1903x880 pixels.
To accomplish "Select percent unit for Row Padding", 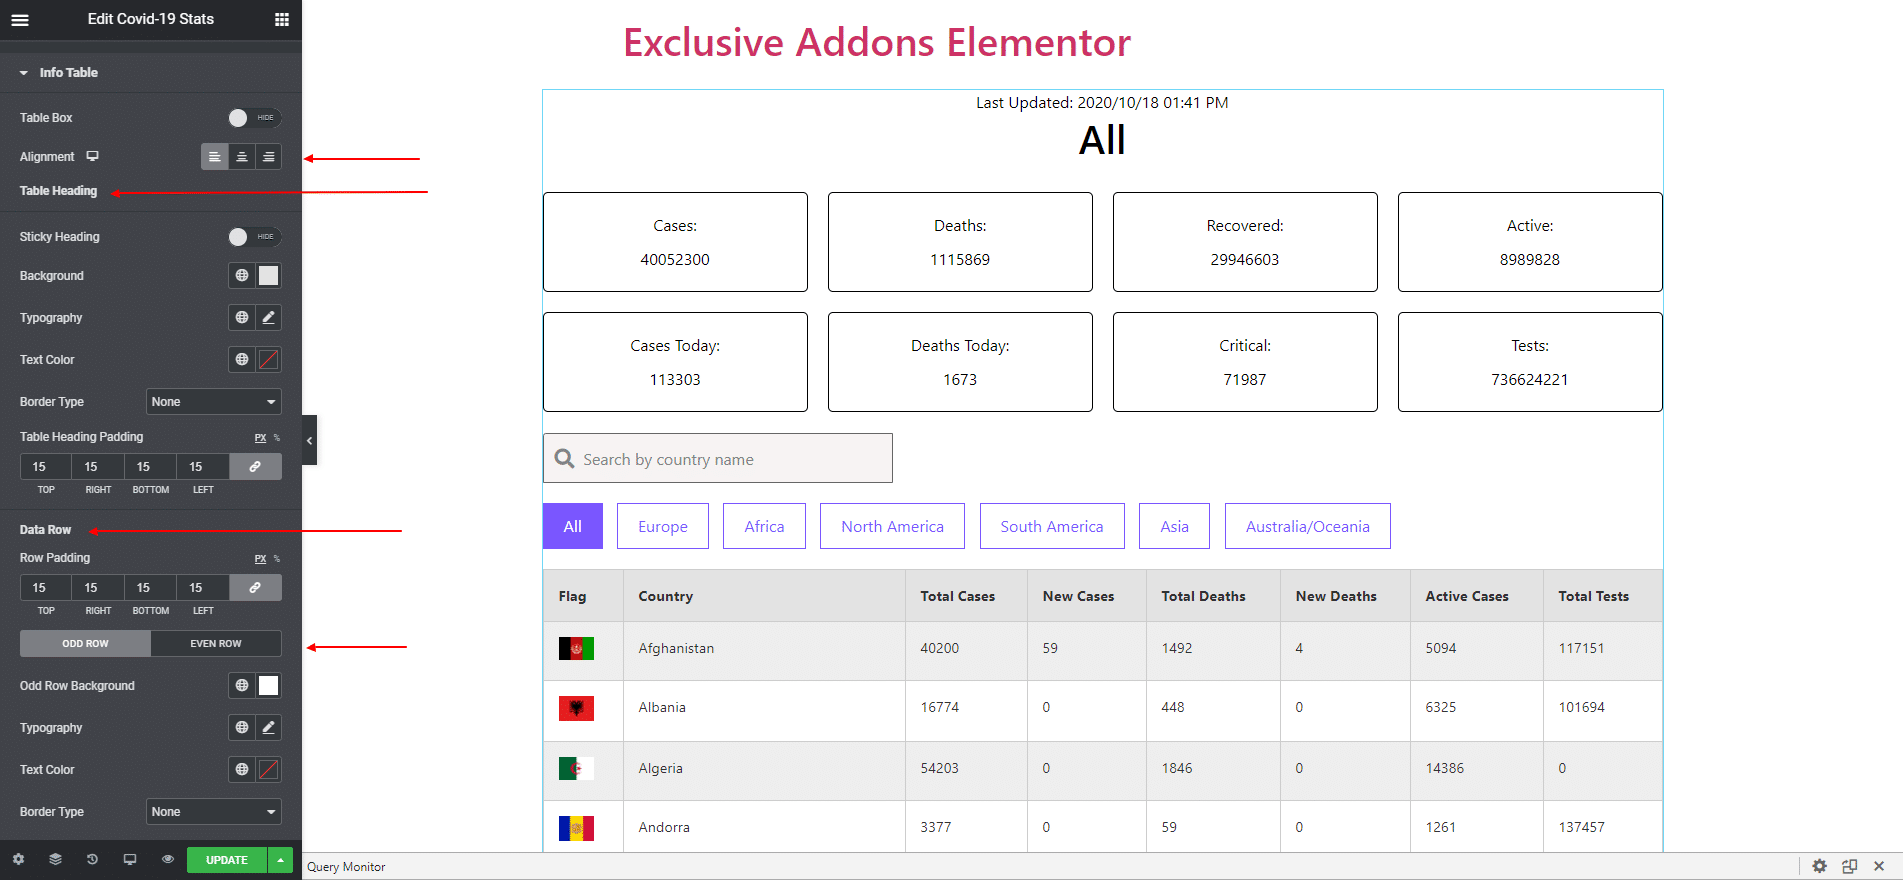I will click(277, 559).
